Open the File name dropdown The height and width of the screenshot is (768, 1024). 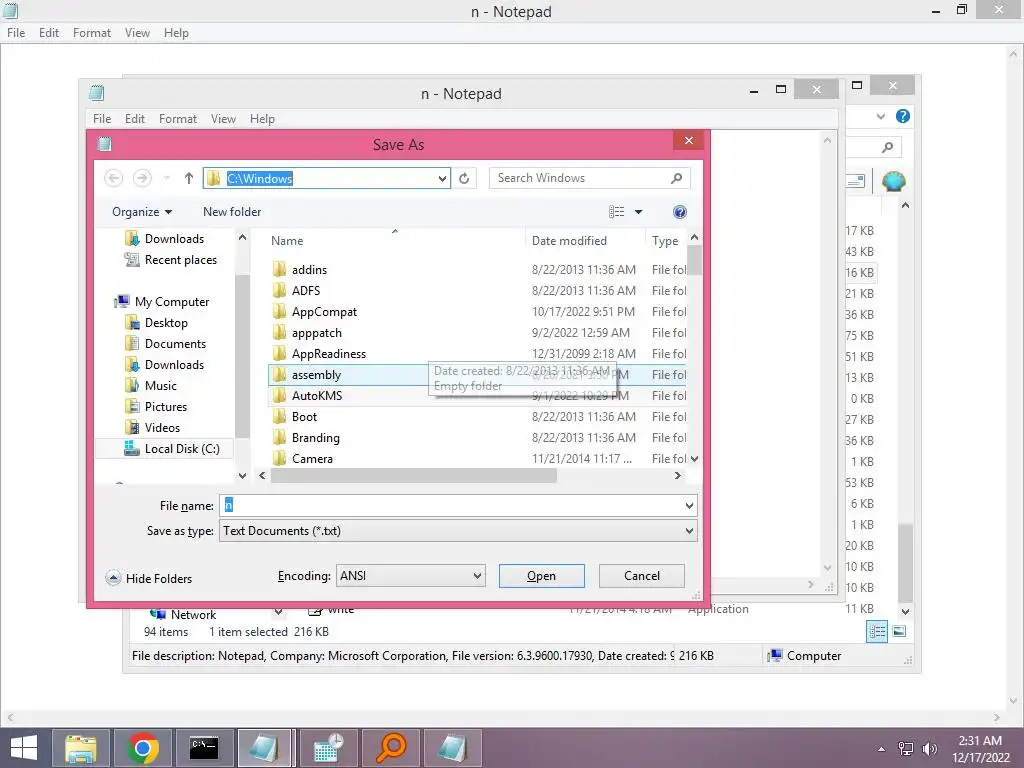point(689,505)
